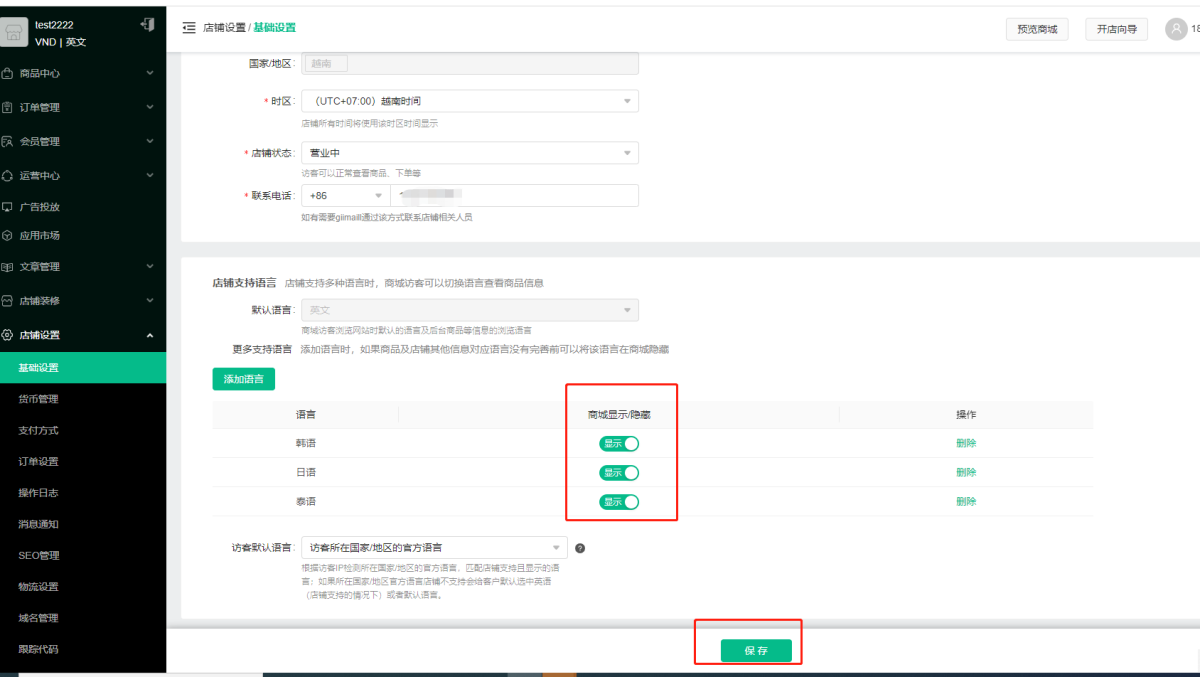Click the 联系电话 number input field
The width and height of the screenshot is (1200, 677).
click(x=514, y=195)
